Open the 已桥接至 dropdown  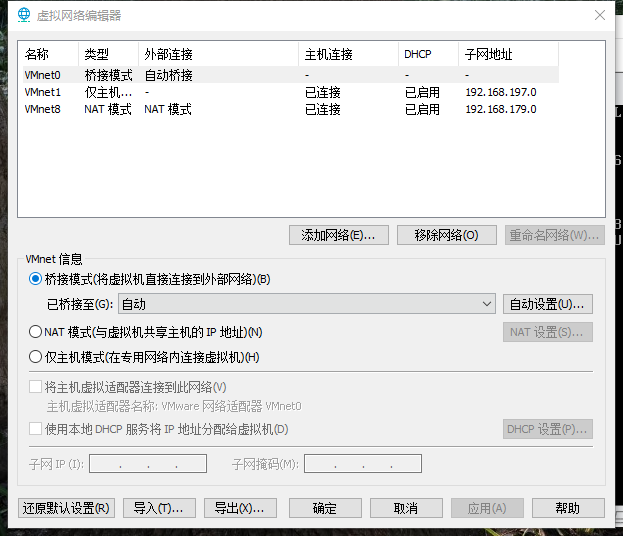tap(307, 304)
